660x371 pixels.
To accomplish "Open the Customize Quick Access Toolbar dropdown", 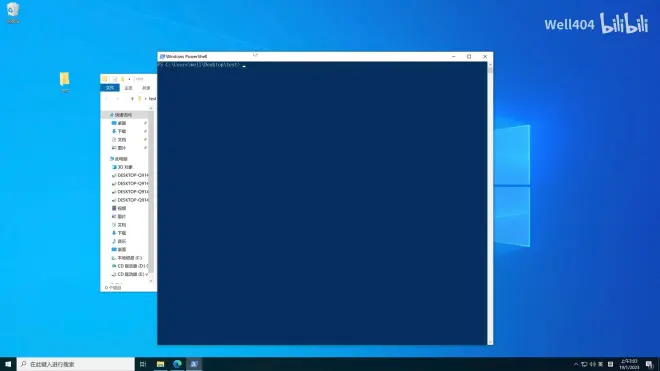I will coord(129,79).
